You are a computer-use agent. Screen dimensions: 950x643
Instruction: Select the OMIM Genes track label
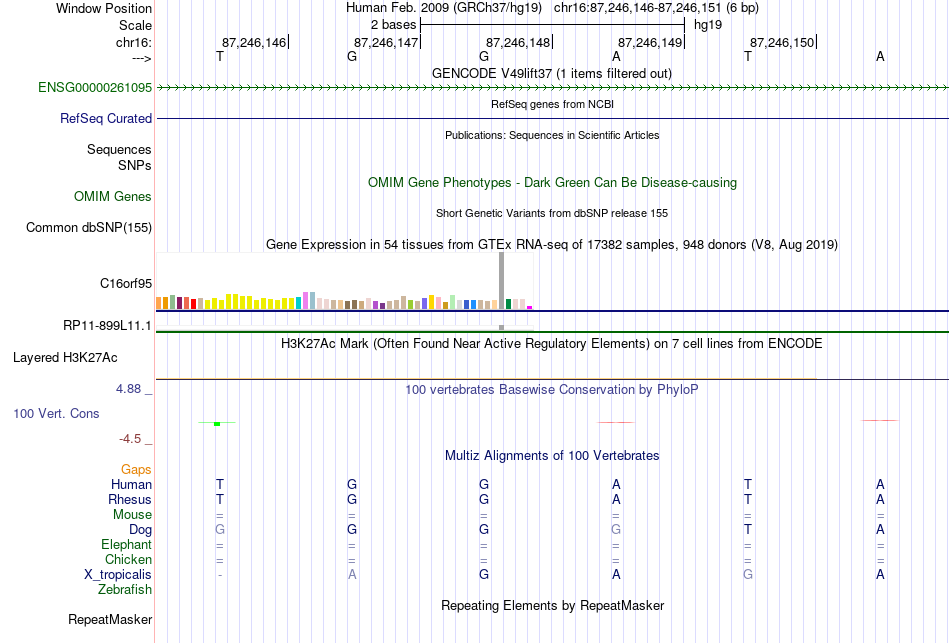(x=113, y=196)
